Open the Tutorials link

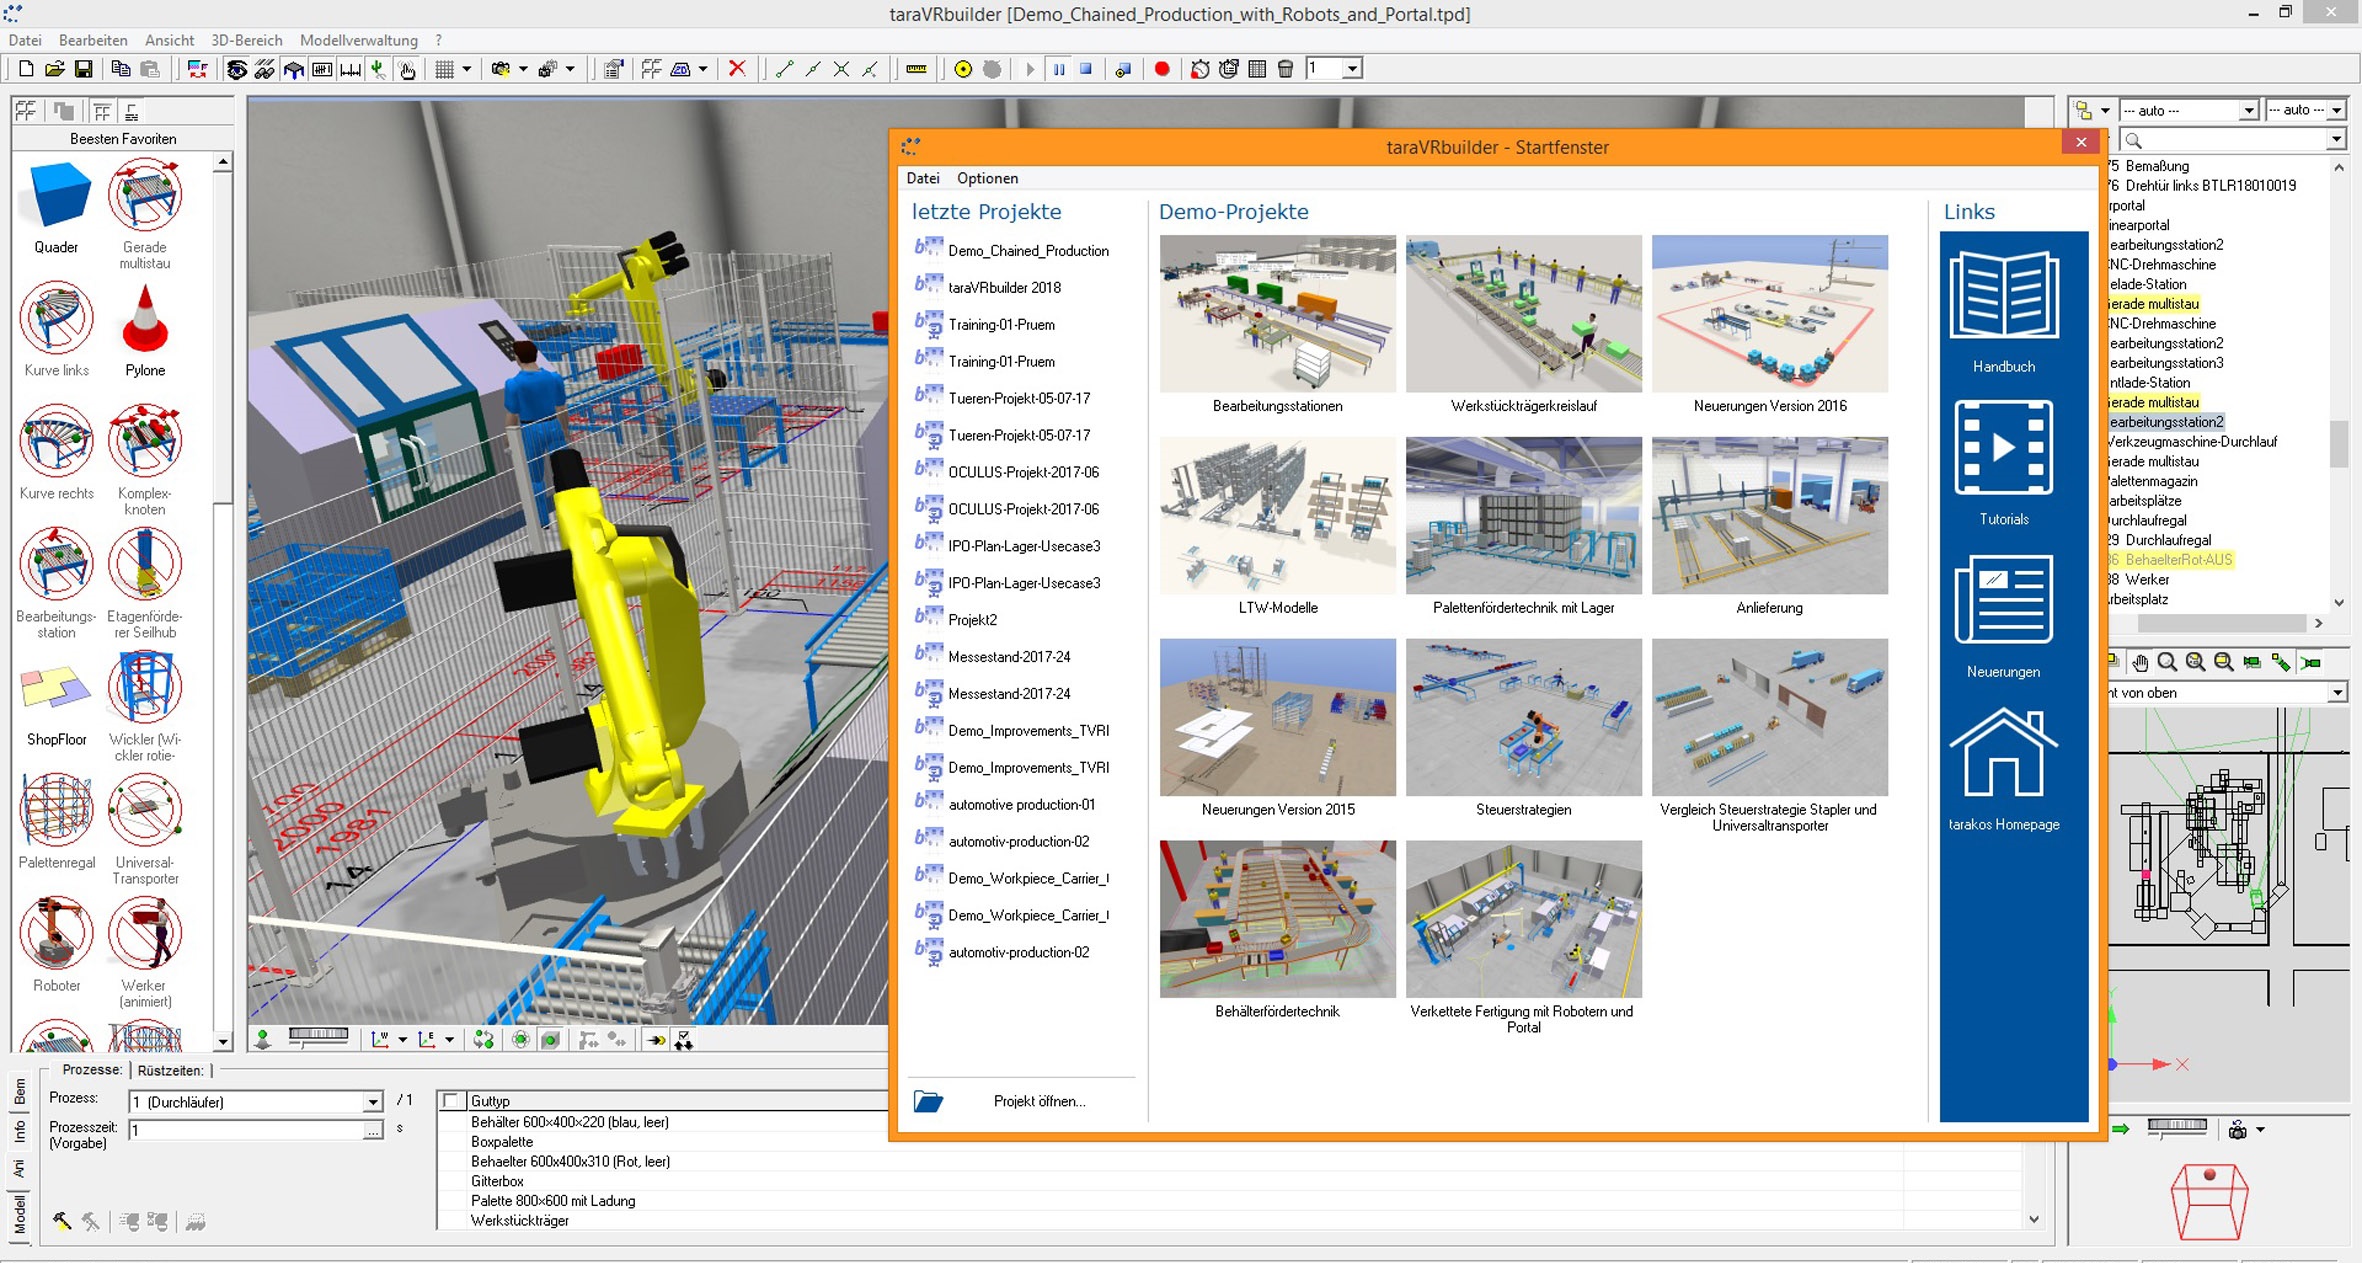tap(2004, 463)
